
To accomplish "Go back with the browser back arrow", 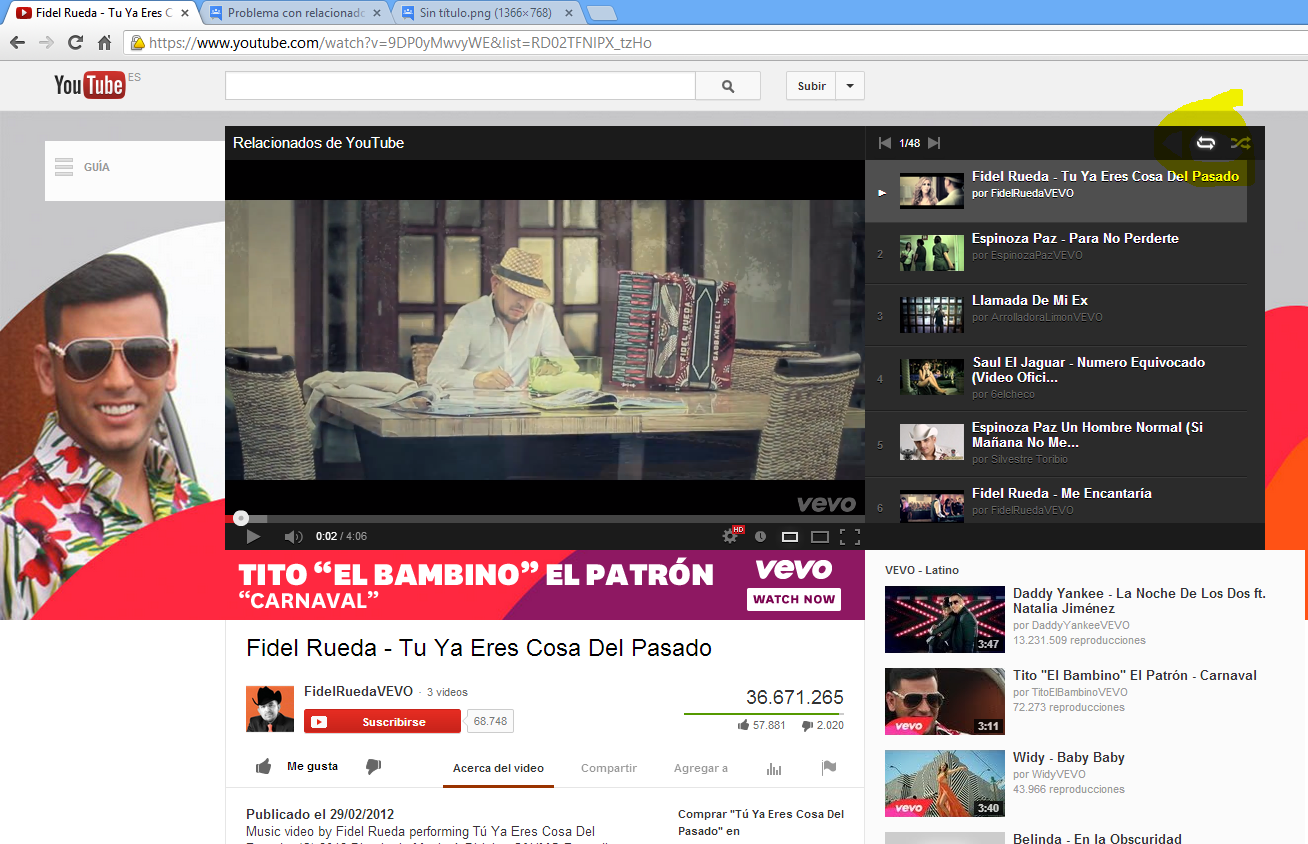I will 17,43.
